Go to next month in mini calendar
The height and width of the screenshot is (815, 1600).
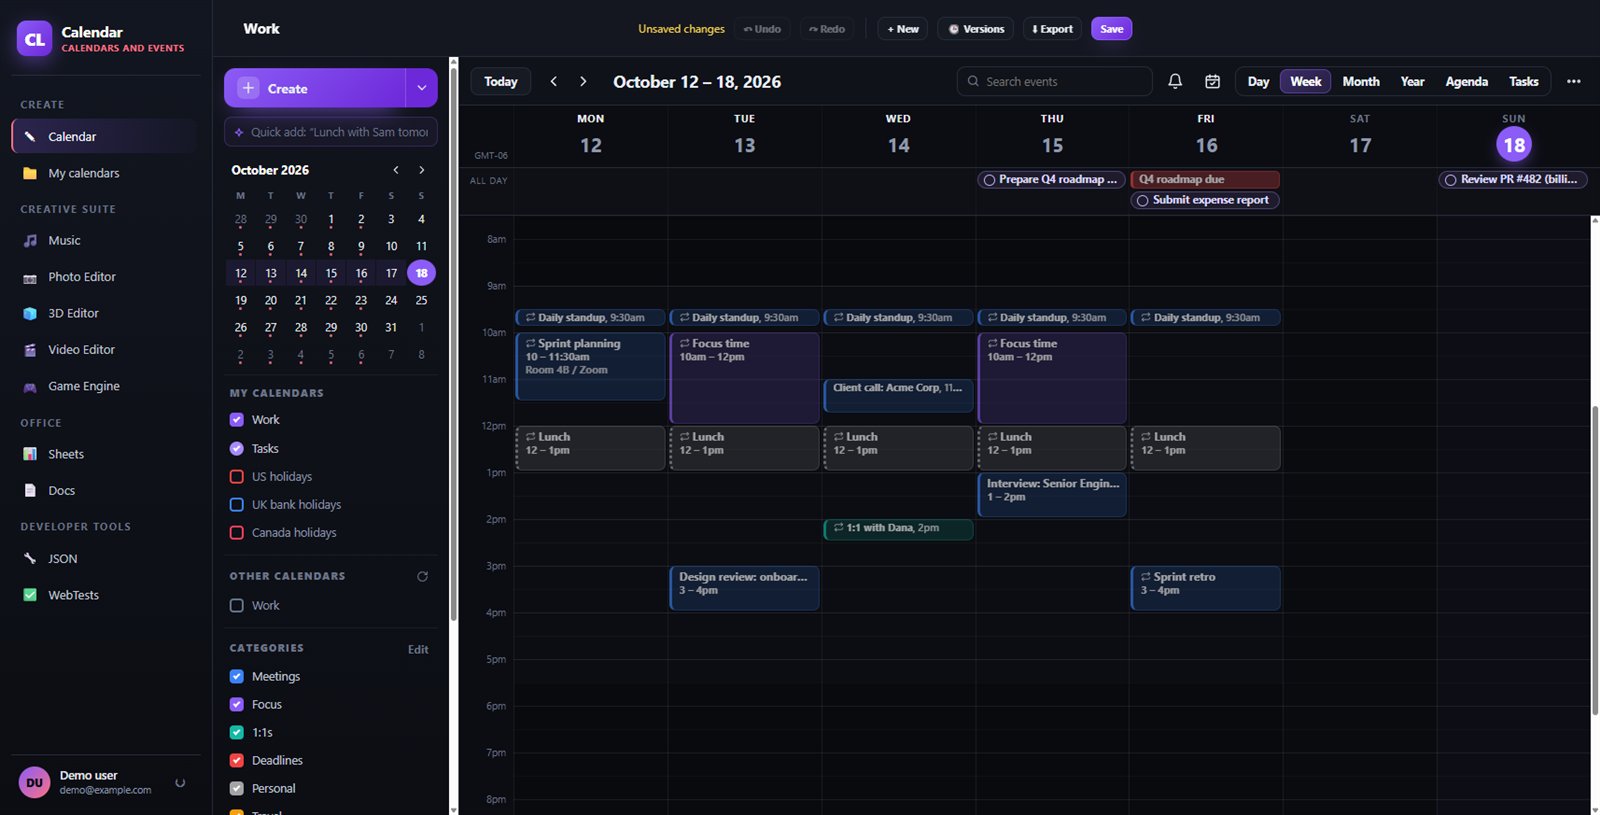pos(422,170)
